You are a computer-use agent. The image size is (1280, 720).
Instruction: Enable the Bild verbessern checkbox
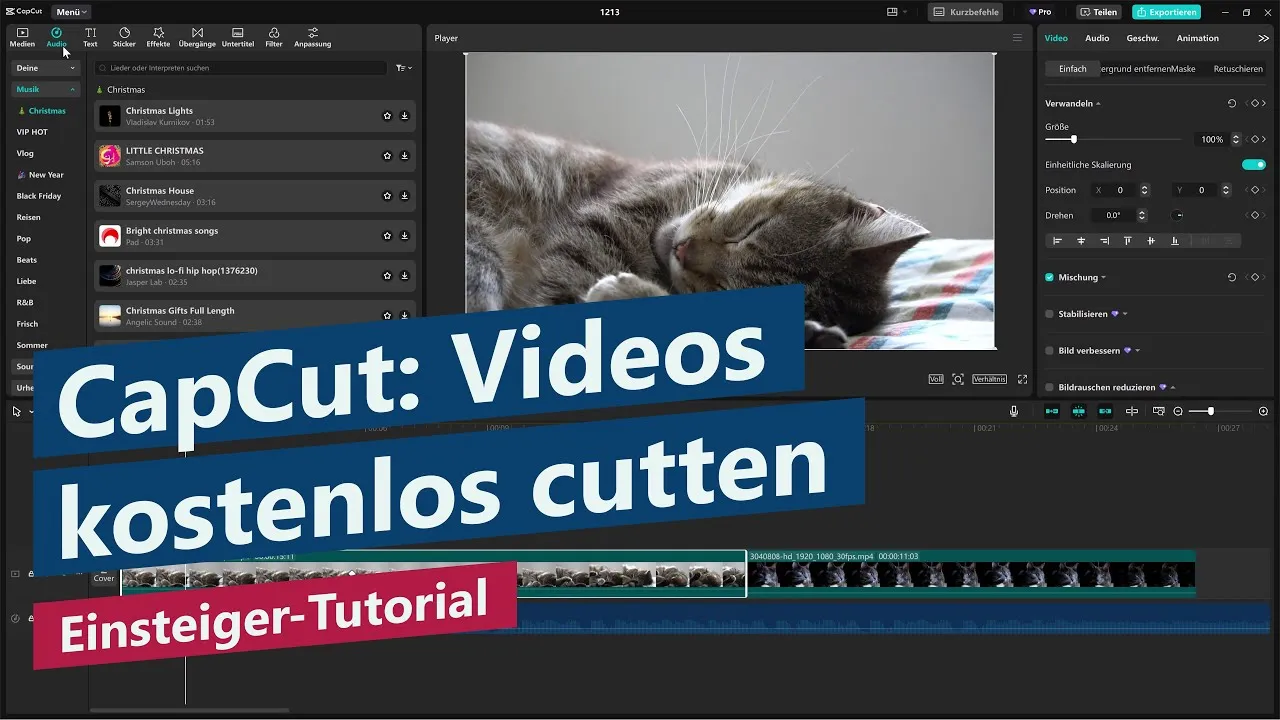pyautogui.click(x=1049, y=351)
